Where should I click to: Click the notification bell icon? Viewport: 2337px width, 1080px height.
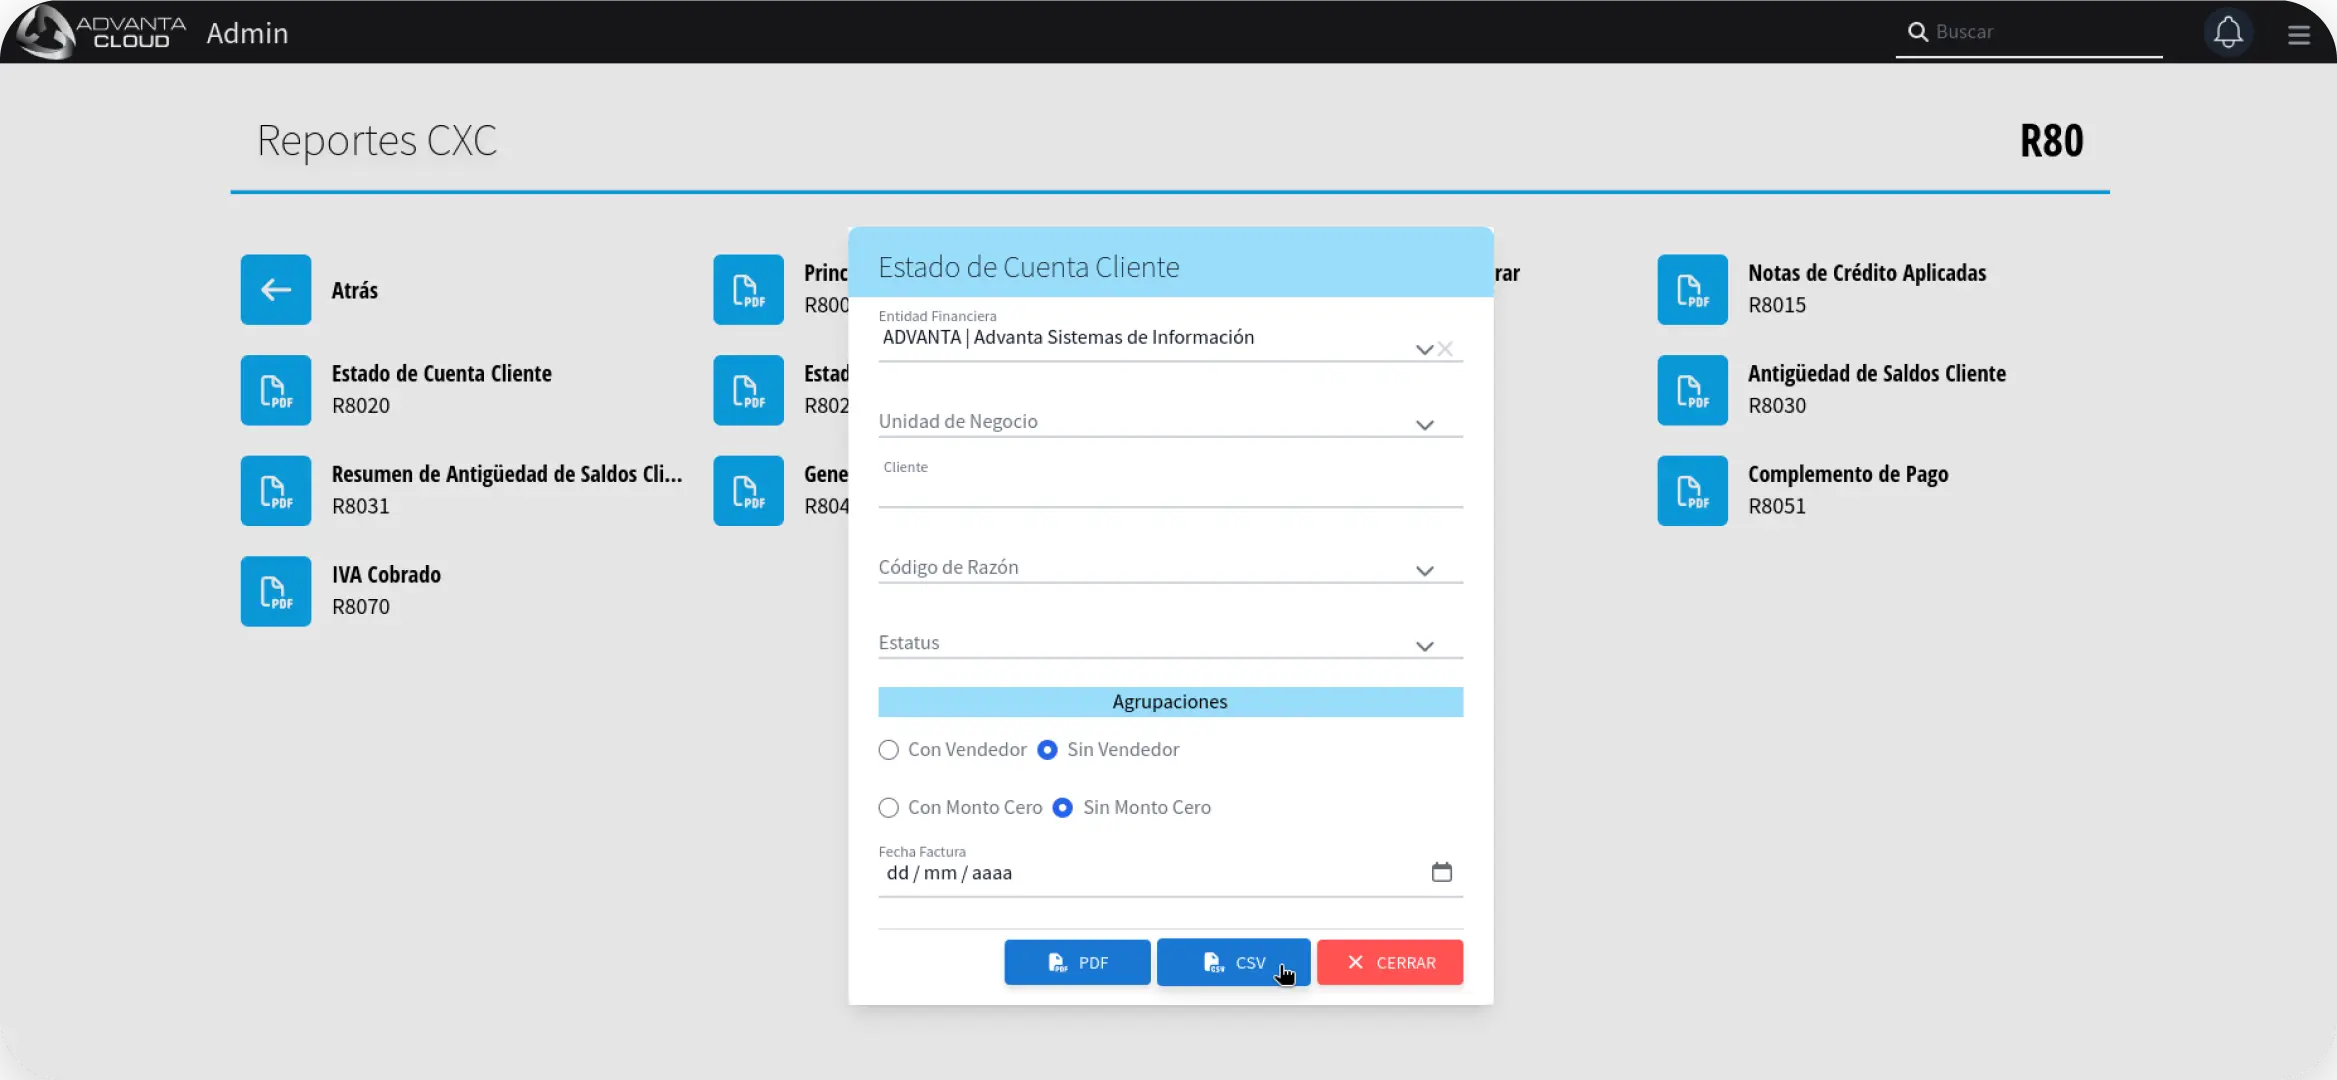(x=2227, y=33)
